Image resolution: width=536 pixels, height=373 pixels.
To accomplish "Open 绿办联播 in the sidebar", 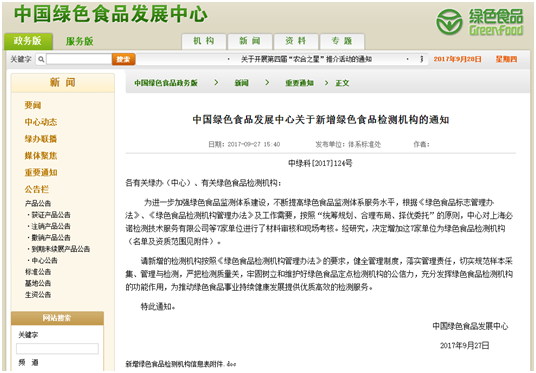I will (41, 139).
